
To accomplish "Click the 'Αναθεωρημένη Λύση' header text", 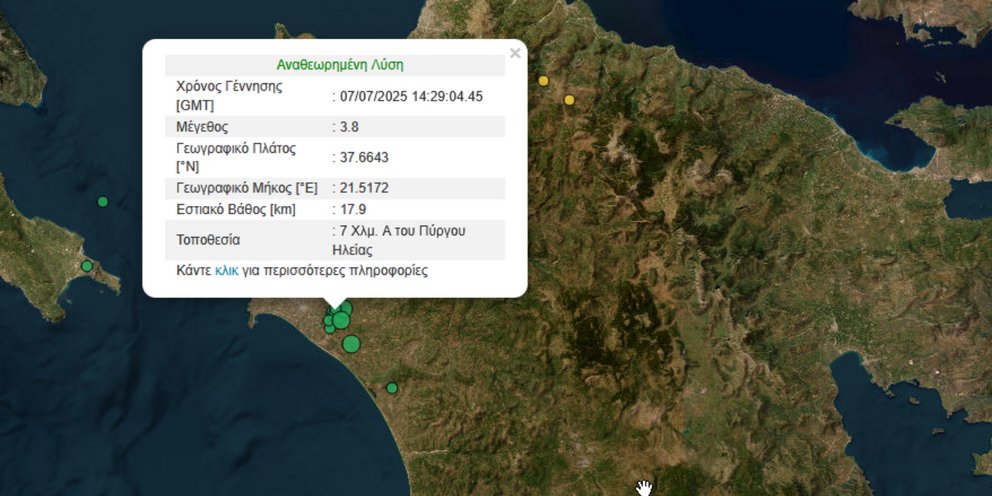I will (x=340, y=65).
